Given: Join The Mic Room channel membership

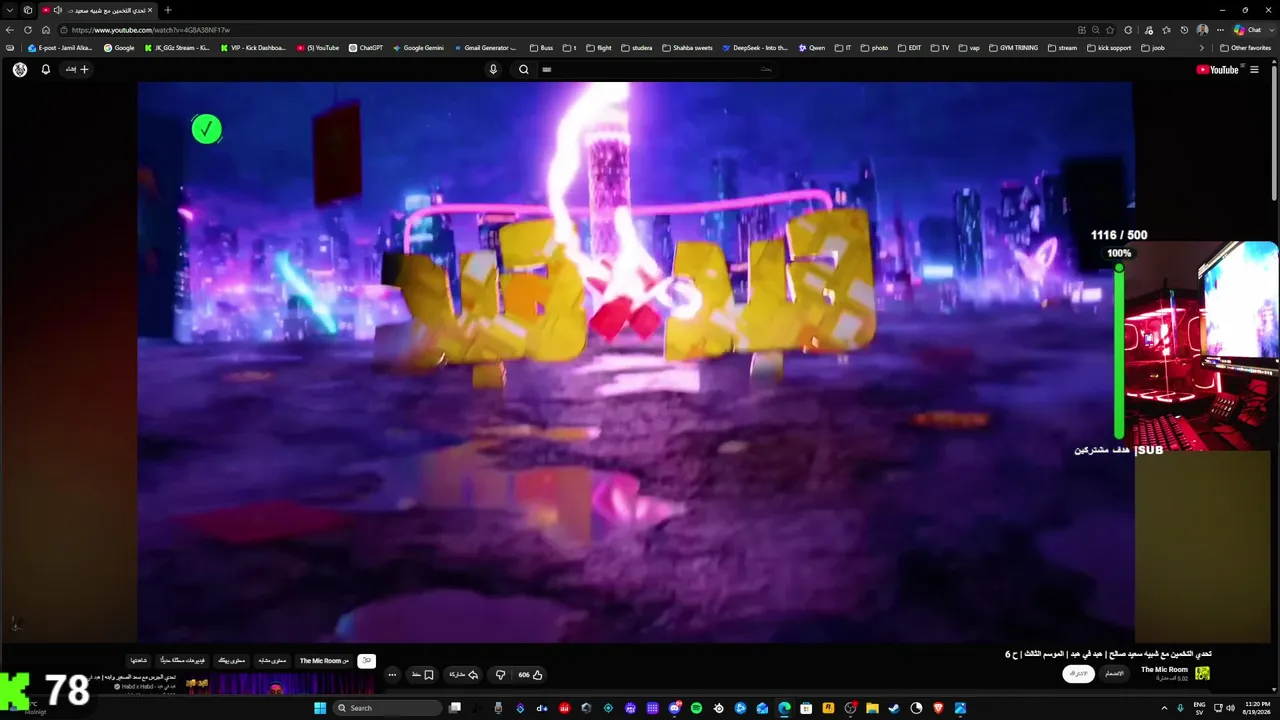Looking at the screenshot, I should 1114,674.
